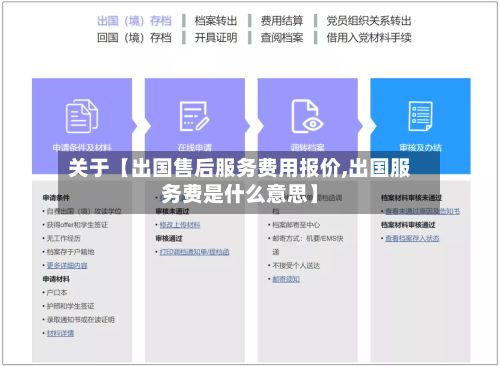This screenshot has height=366, width=500.
Task: Open the 查阅档案 tab
Action: coord(282,38)
